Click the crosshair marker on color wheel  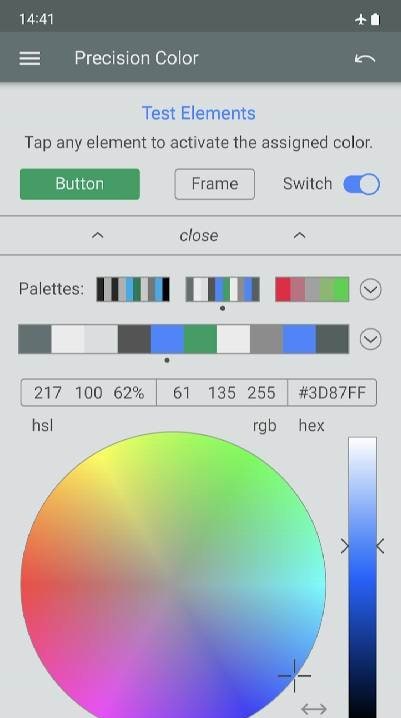pos(294,675)
